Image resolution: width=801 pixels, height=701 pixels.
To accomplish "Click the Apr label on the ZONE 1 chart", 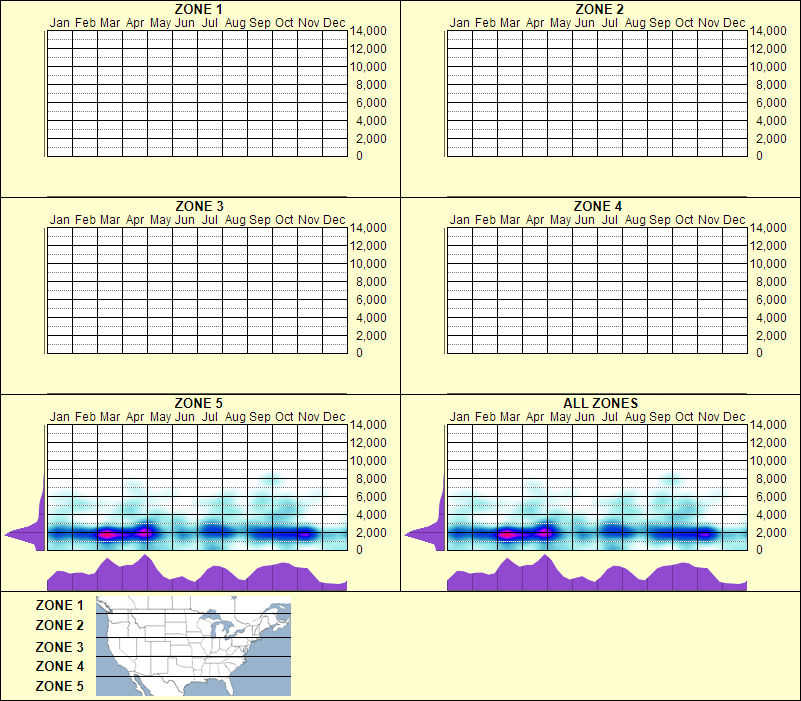I will click(x=134, y=22).
